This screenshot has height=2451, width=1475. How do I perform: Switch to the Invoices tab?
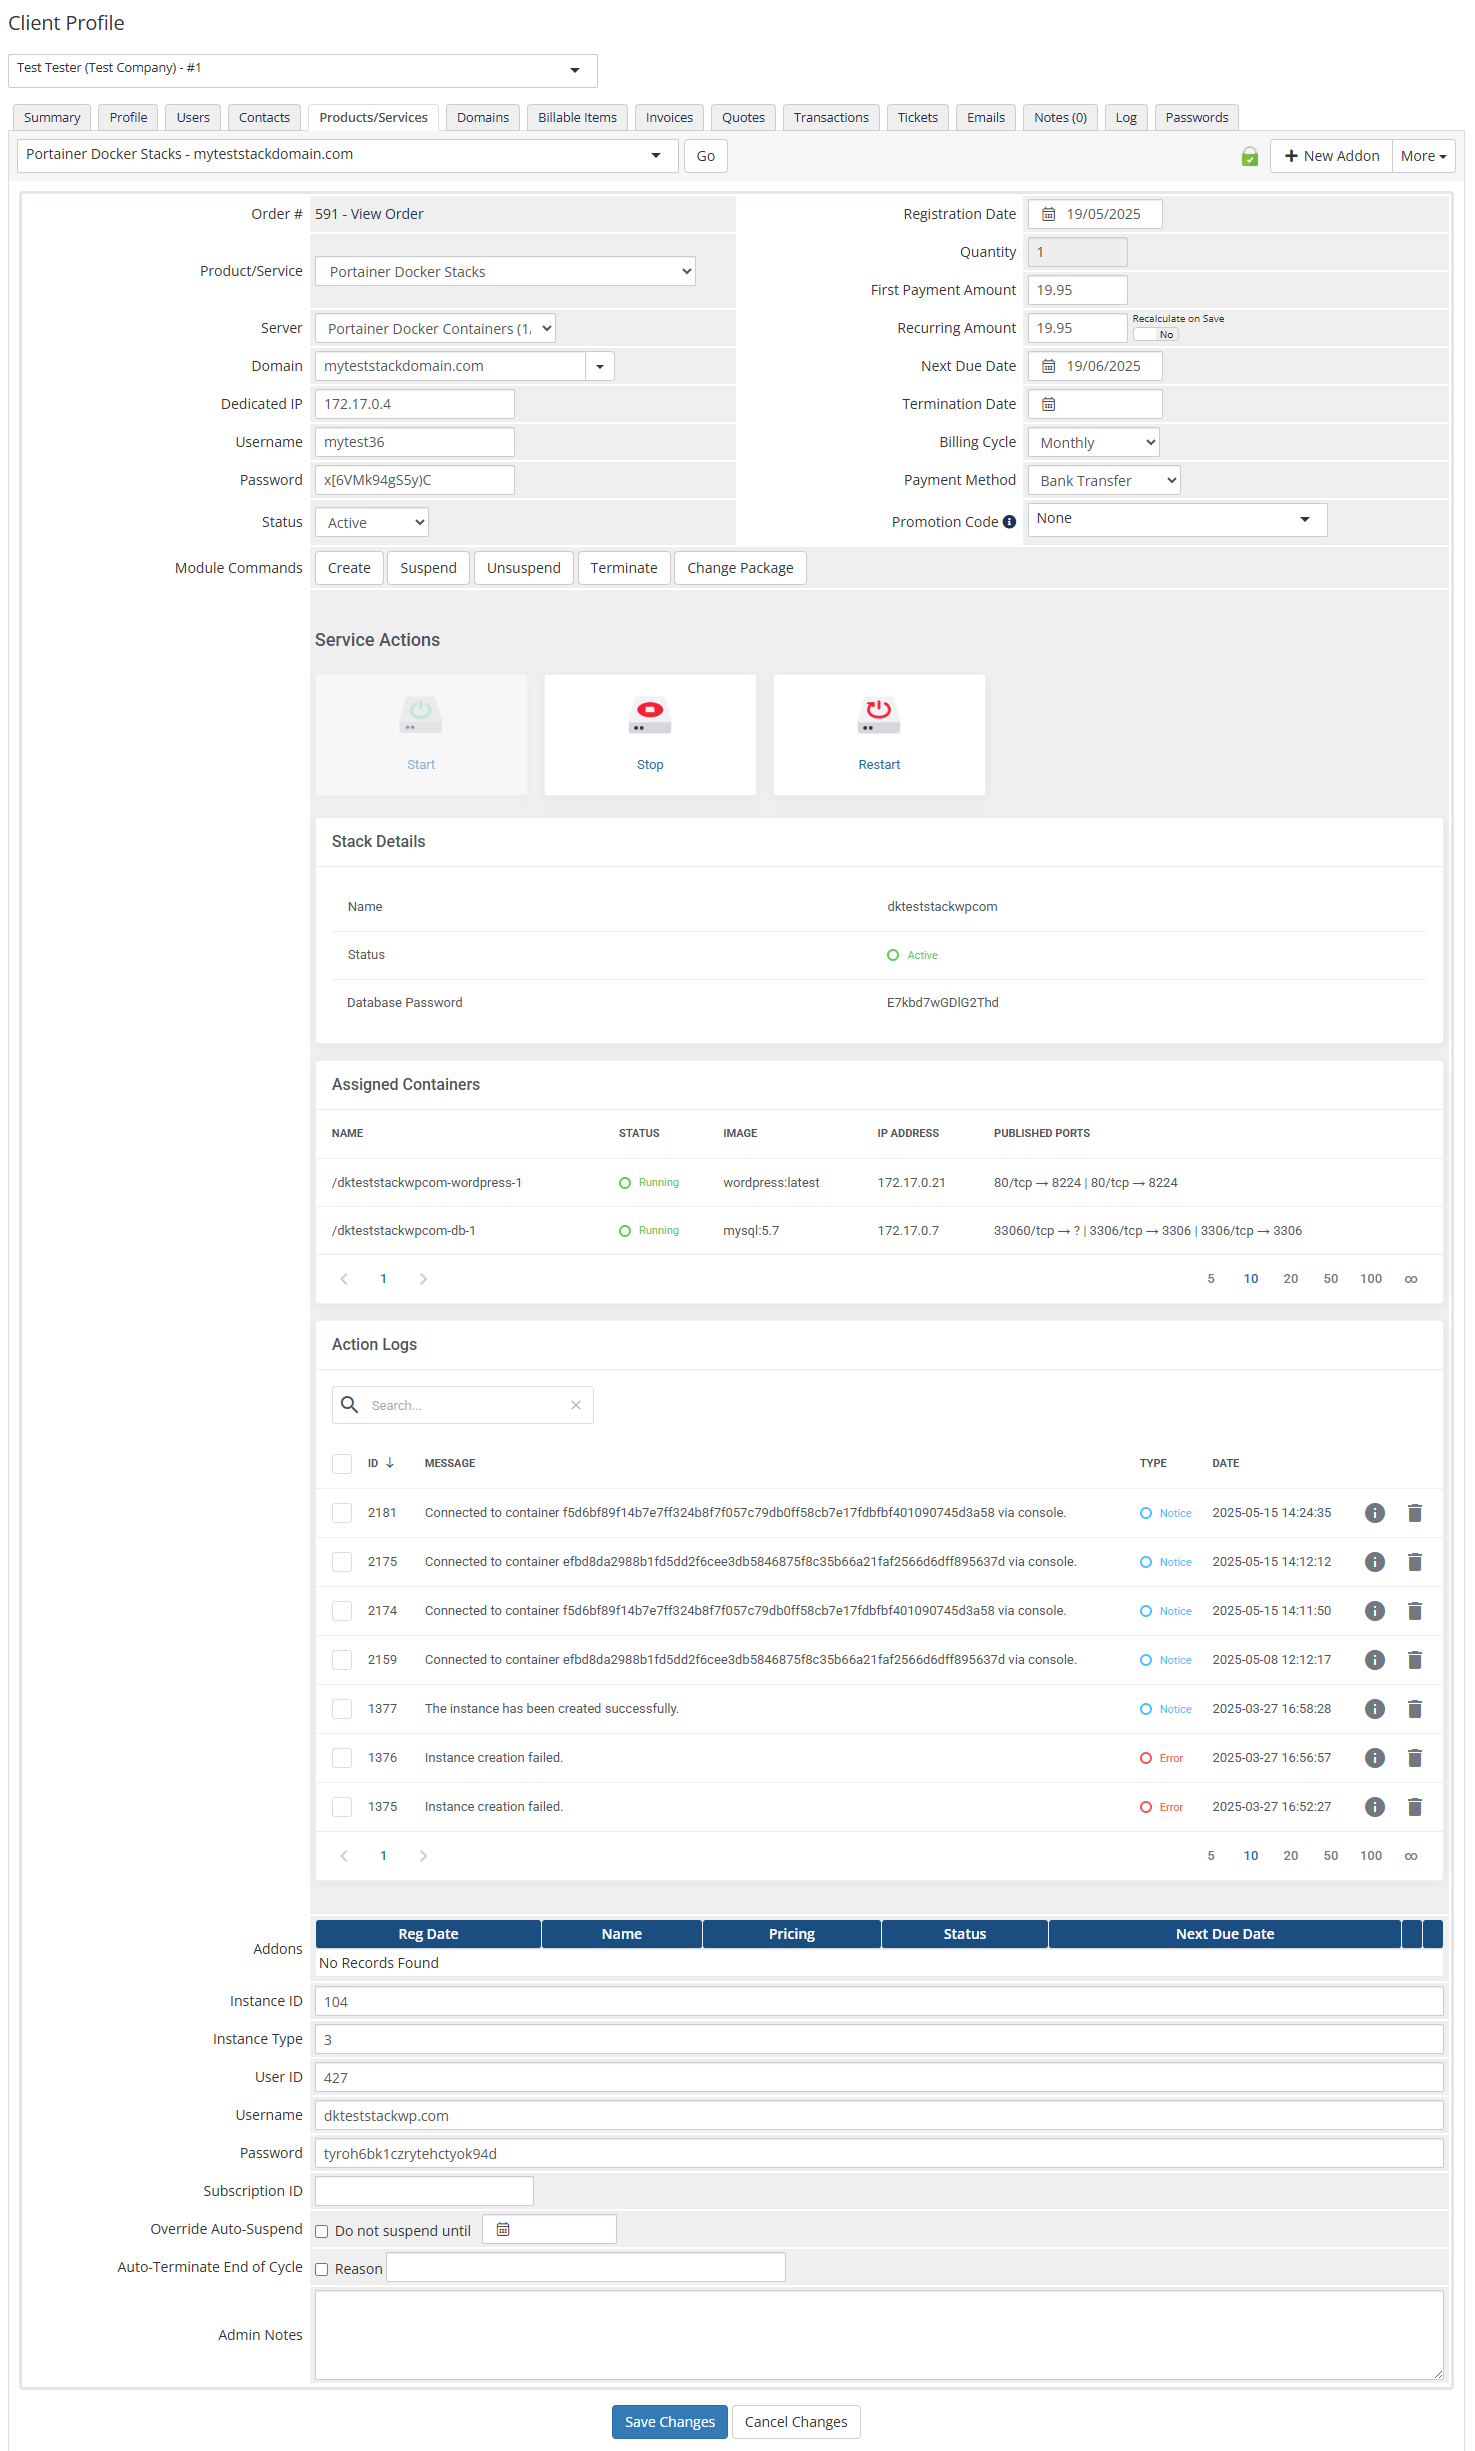[x=669, y=117]
